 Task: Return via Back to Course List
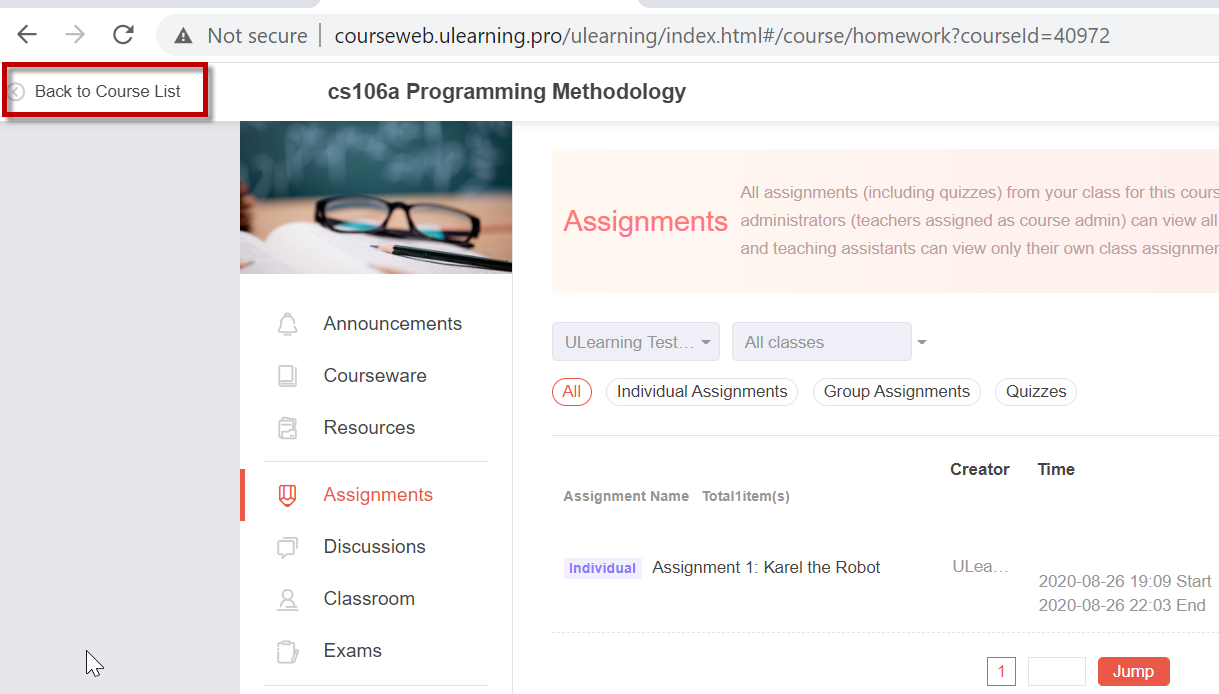point(108,91)
